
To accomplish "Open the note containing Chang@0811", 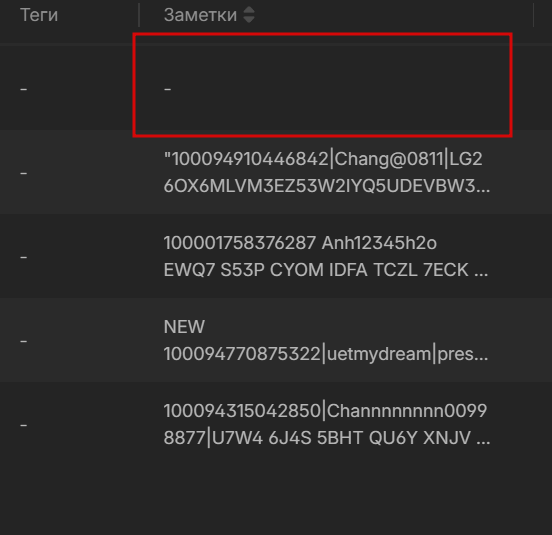I will pos(327,172).
